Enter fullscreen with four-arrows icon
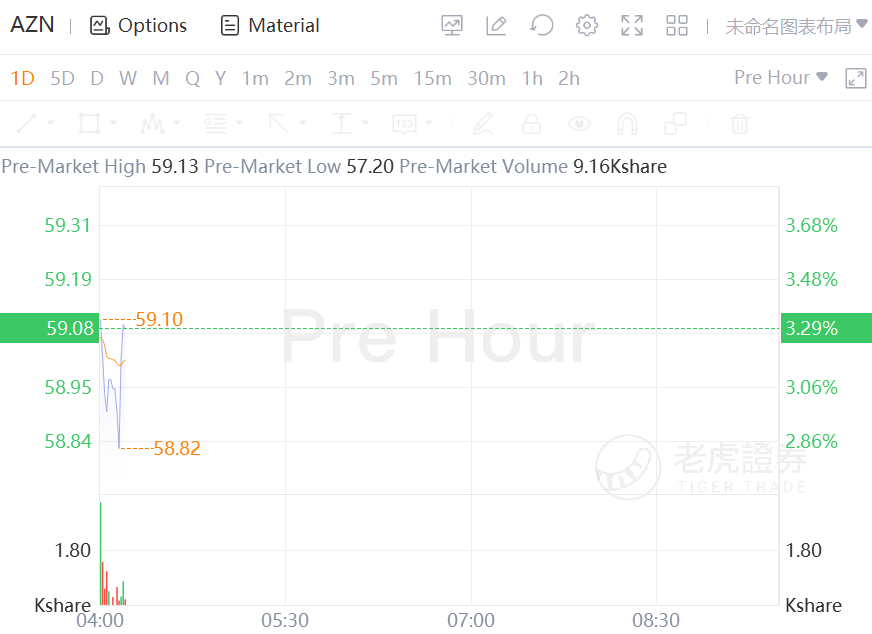Image resolution: width=872 pixels, height=634 pixels. tap(632, 26)
